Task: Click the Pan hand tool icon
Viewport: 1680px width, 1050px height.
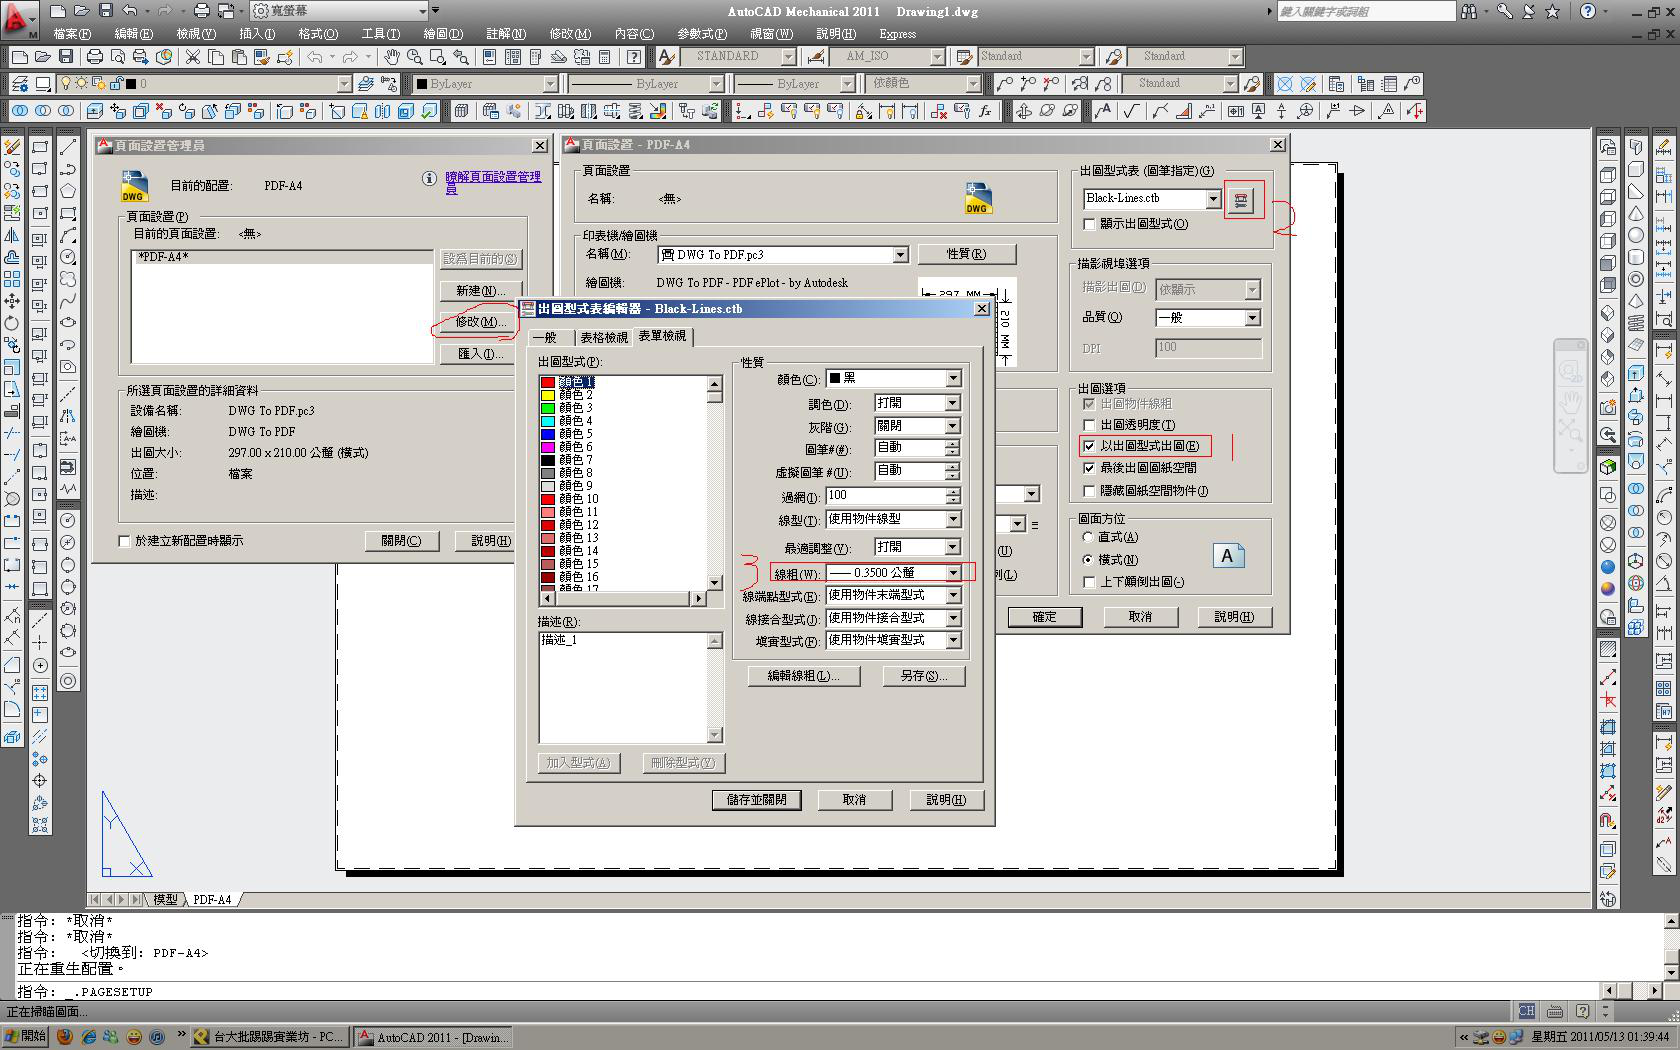Action: click(392, 57)
